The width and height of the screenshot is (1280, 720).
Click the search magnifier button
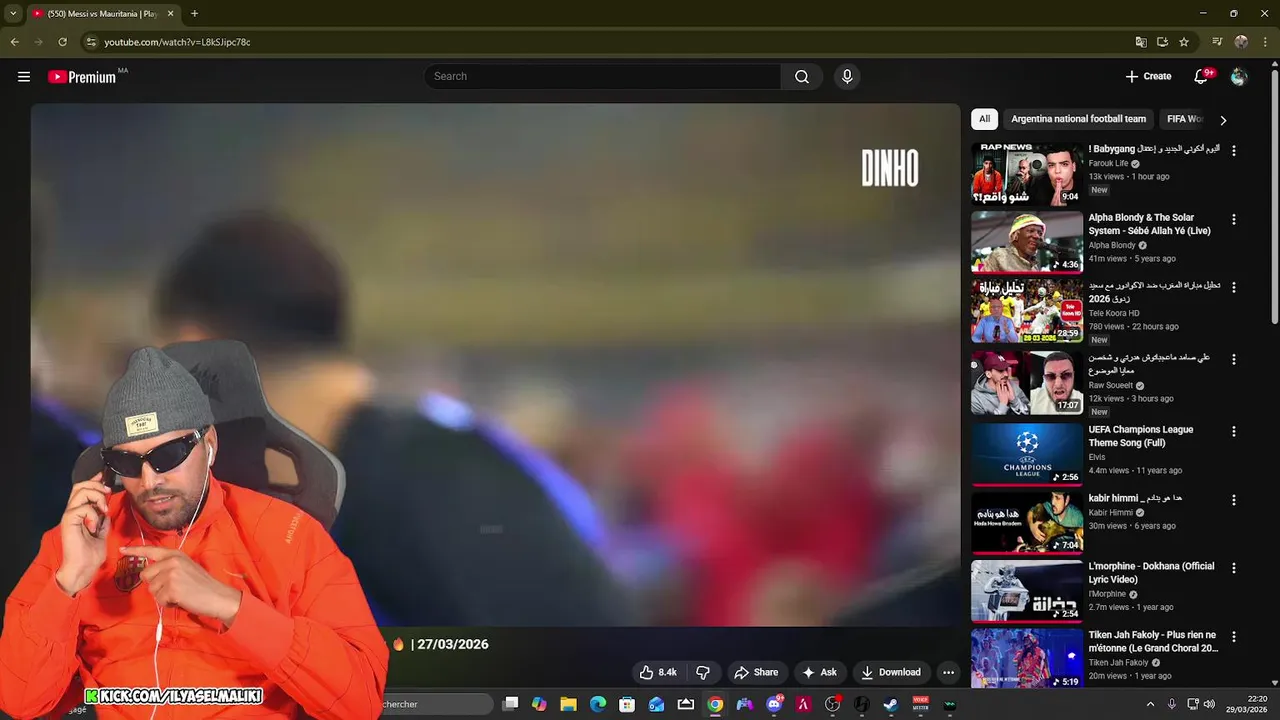click(802, 77)
